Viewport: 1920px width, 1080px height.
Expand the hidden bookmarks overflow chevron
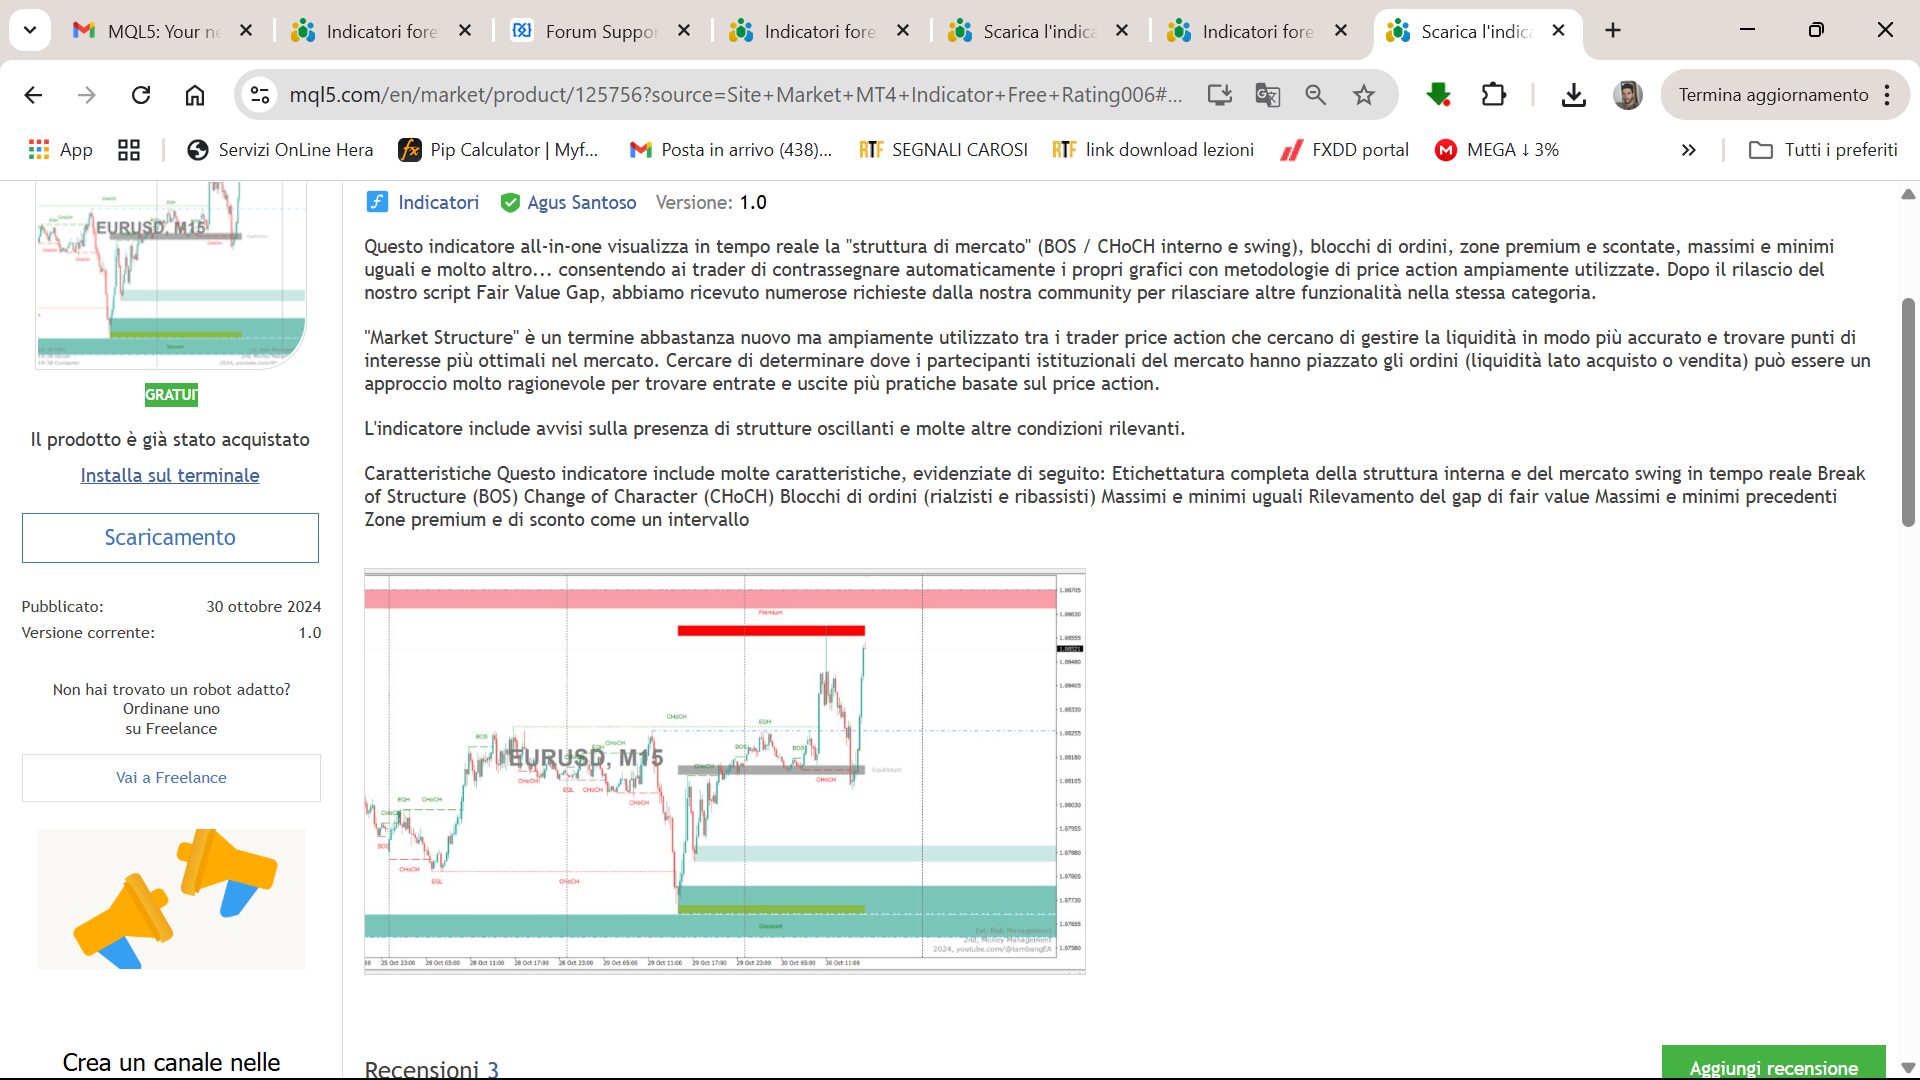pos(1688,150)
